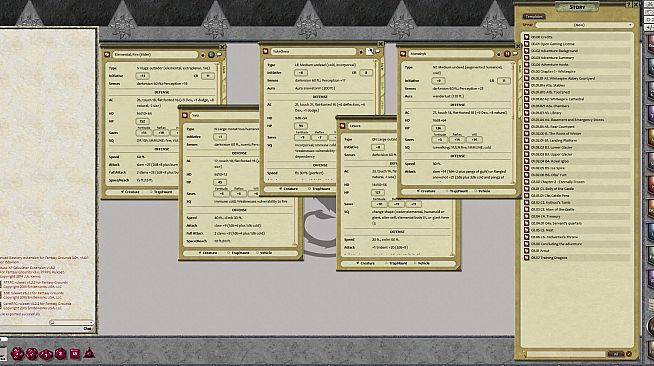The height and width of the screenshot is (366, 654).
Task: Click the help question-mark icon on Story window
Action: (x=629, y=4)
